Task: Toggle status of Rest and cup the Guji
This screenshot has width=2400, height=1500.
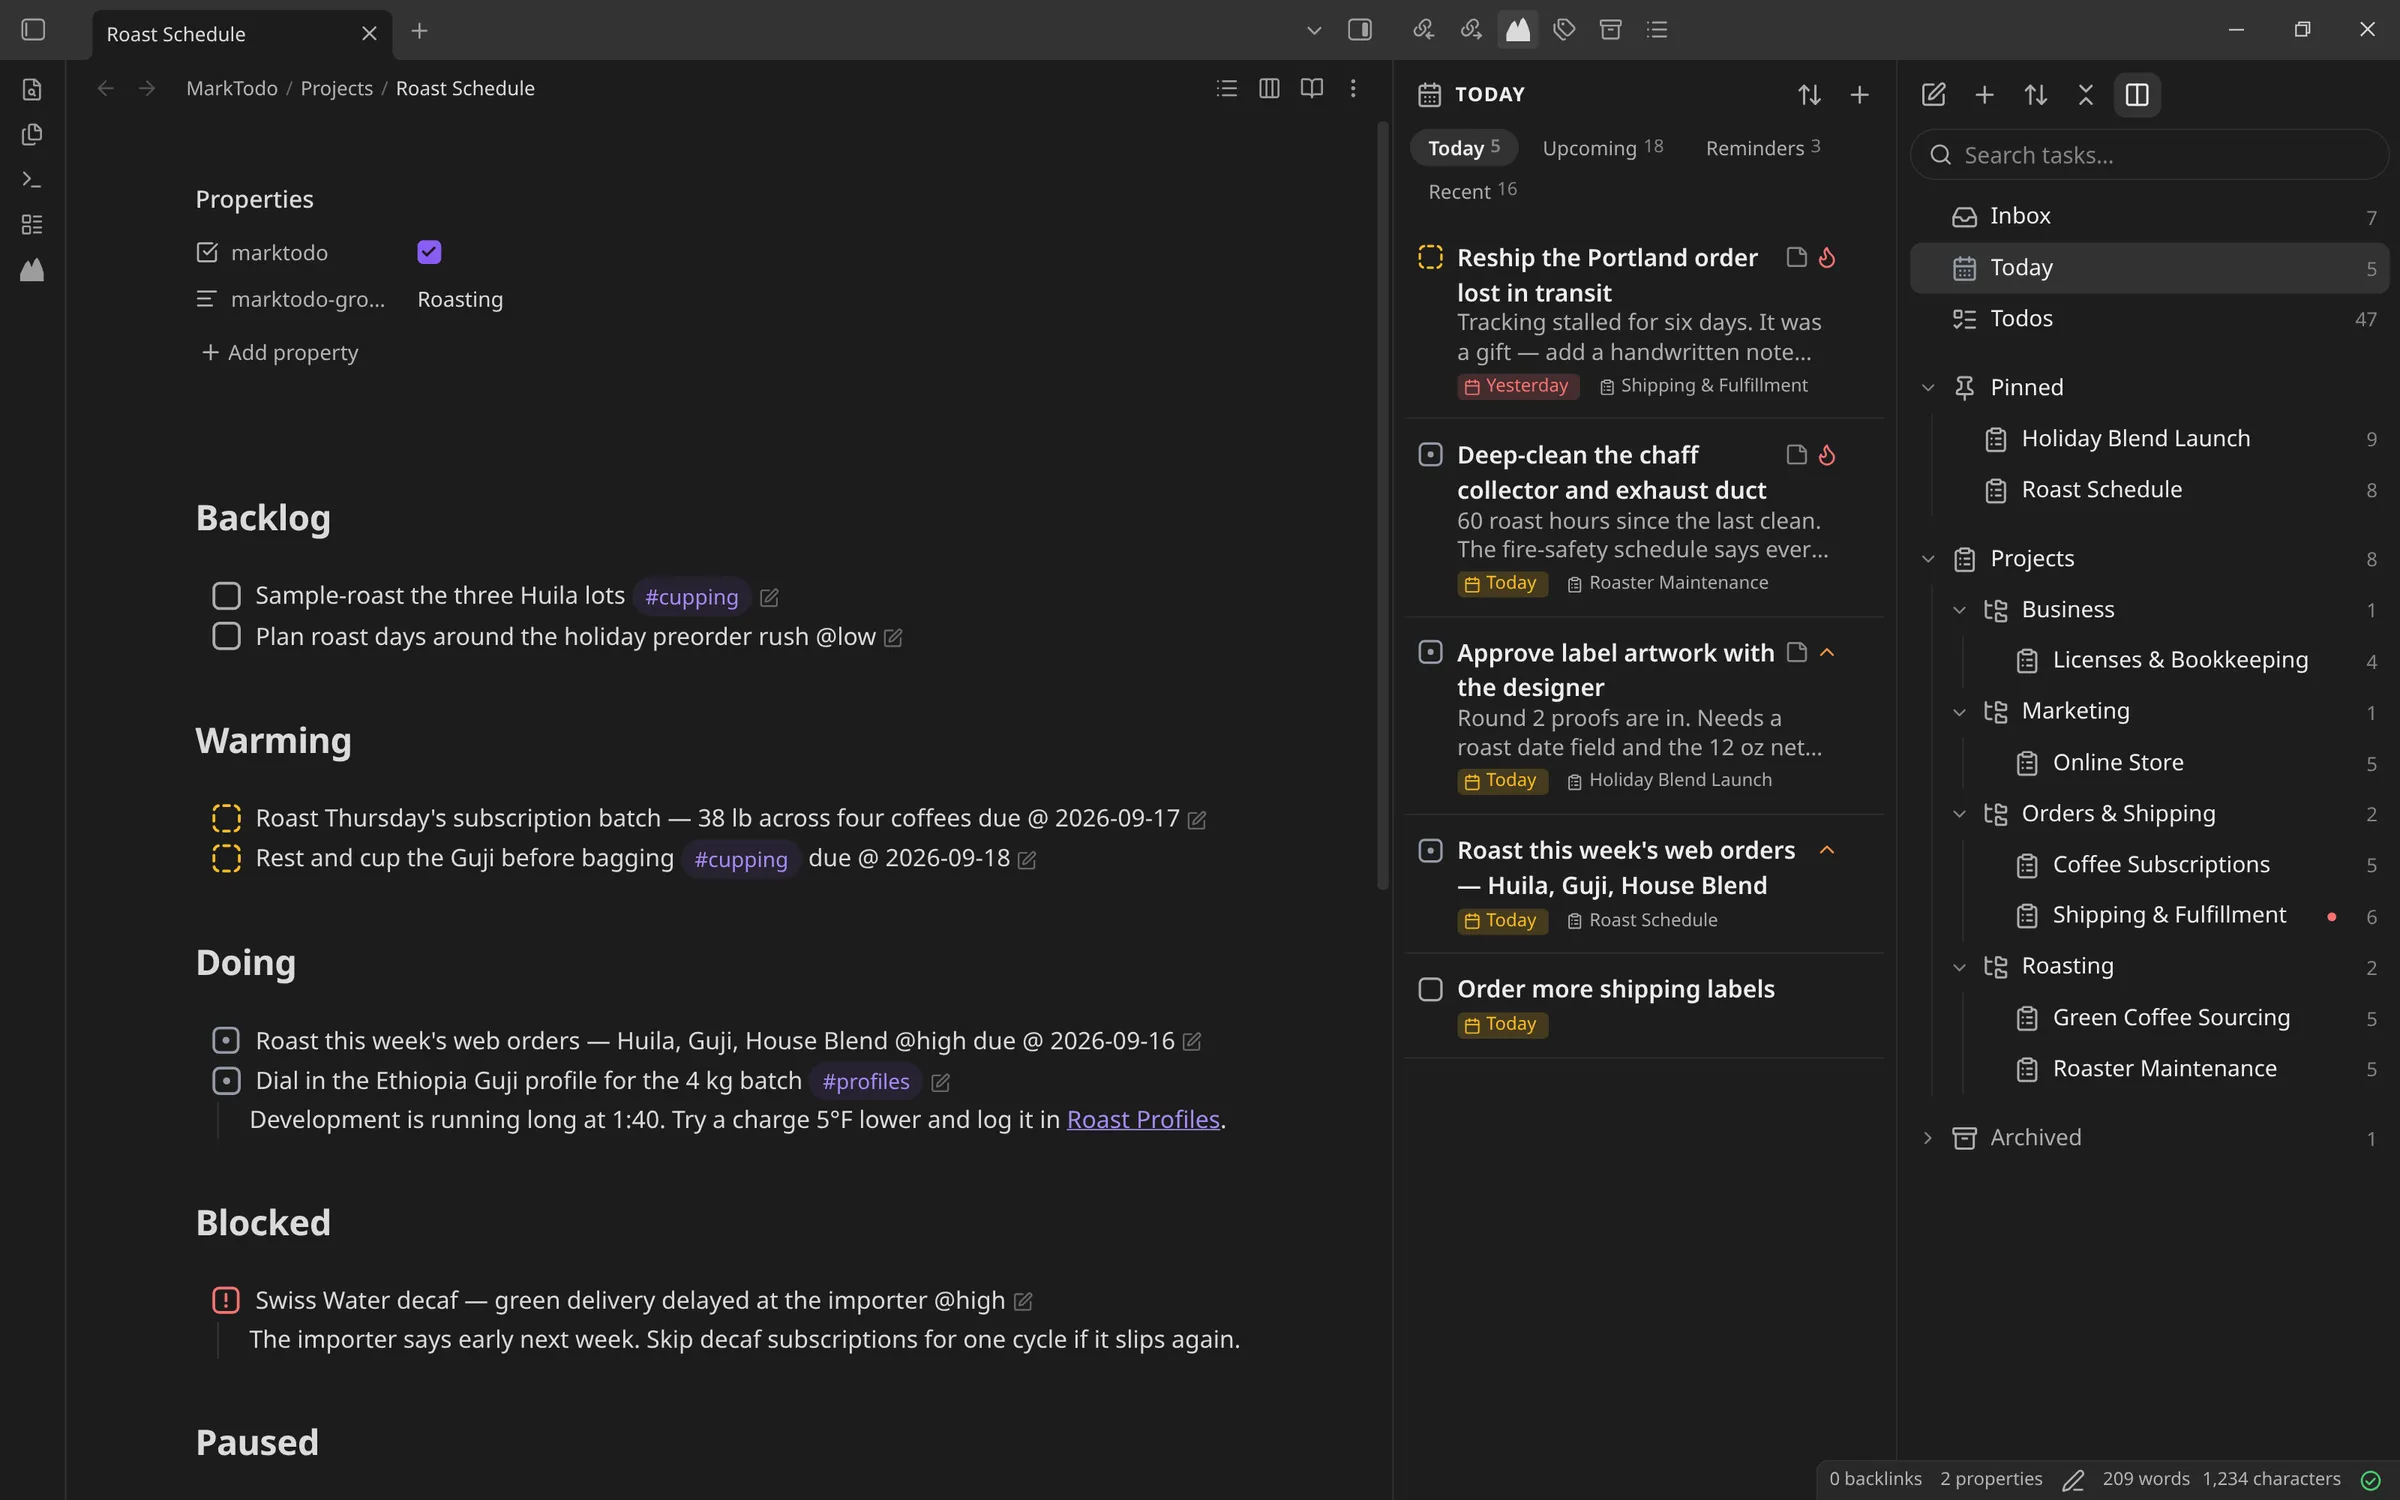Action: click(226, 858)
